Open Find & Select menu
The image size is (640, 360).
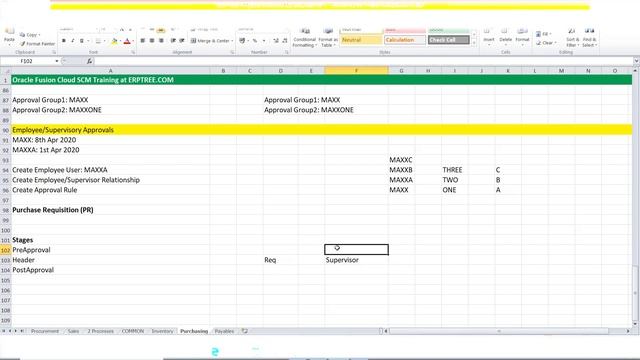coord(589,38)
